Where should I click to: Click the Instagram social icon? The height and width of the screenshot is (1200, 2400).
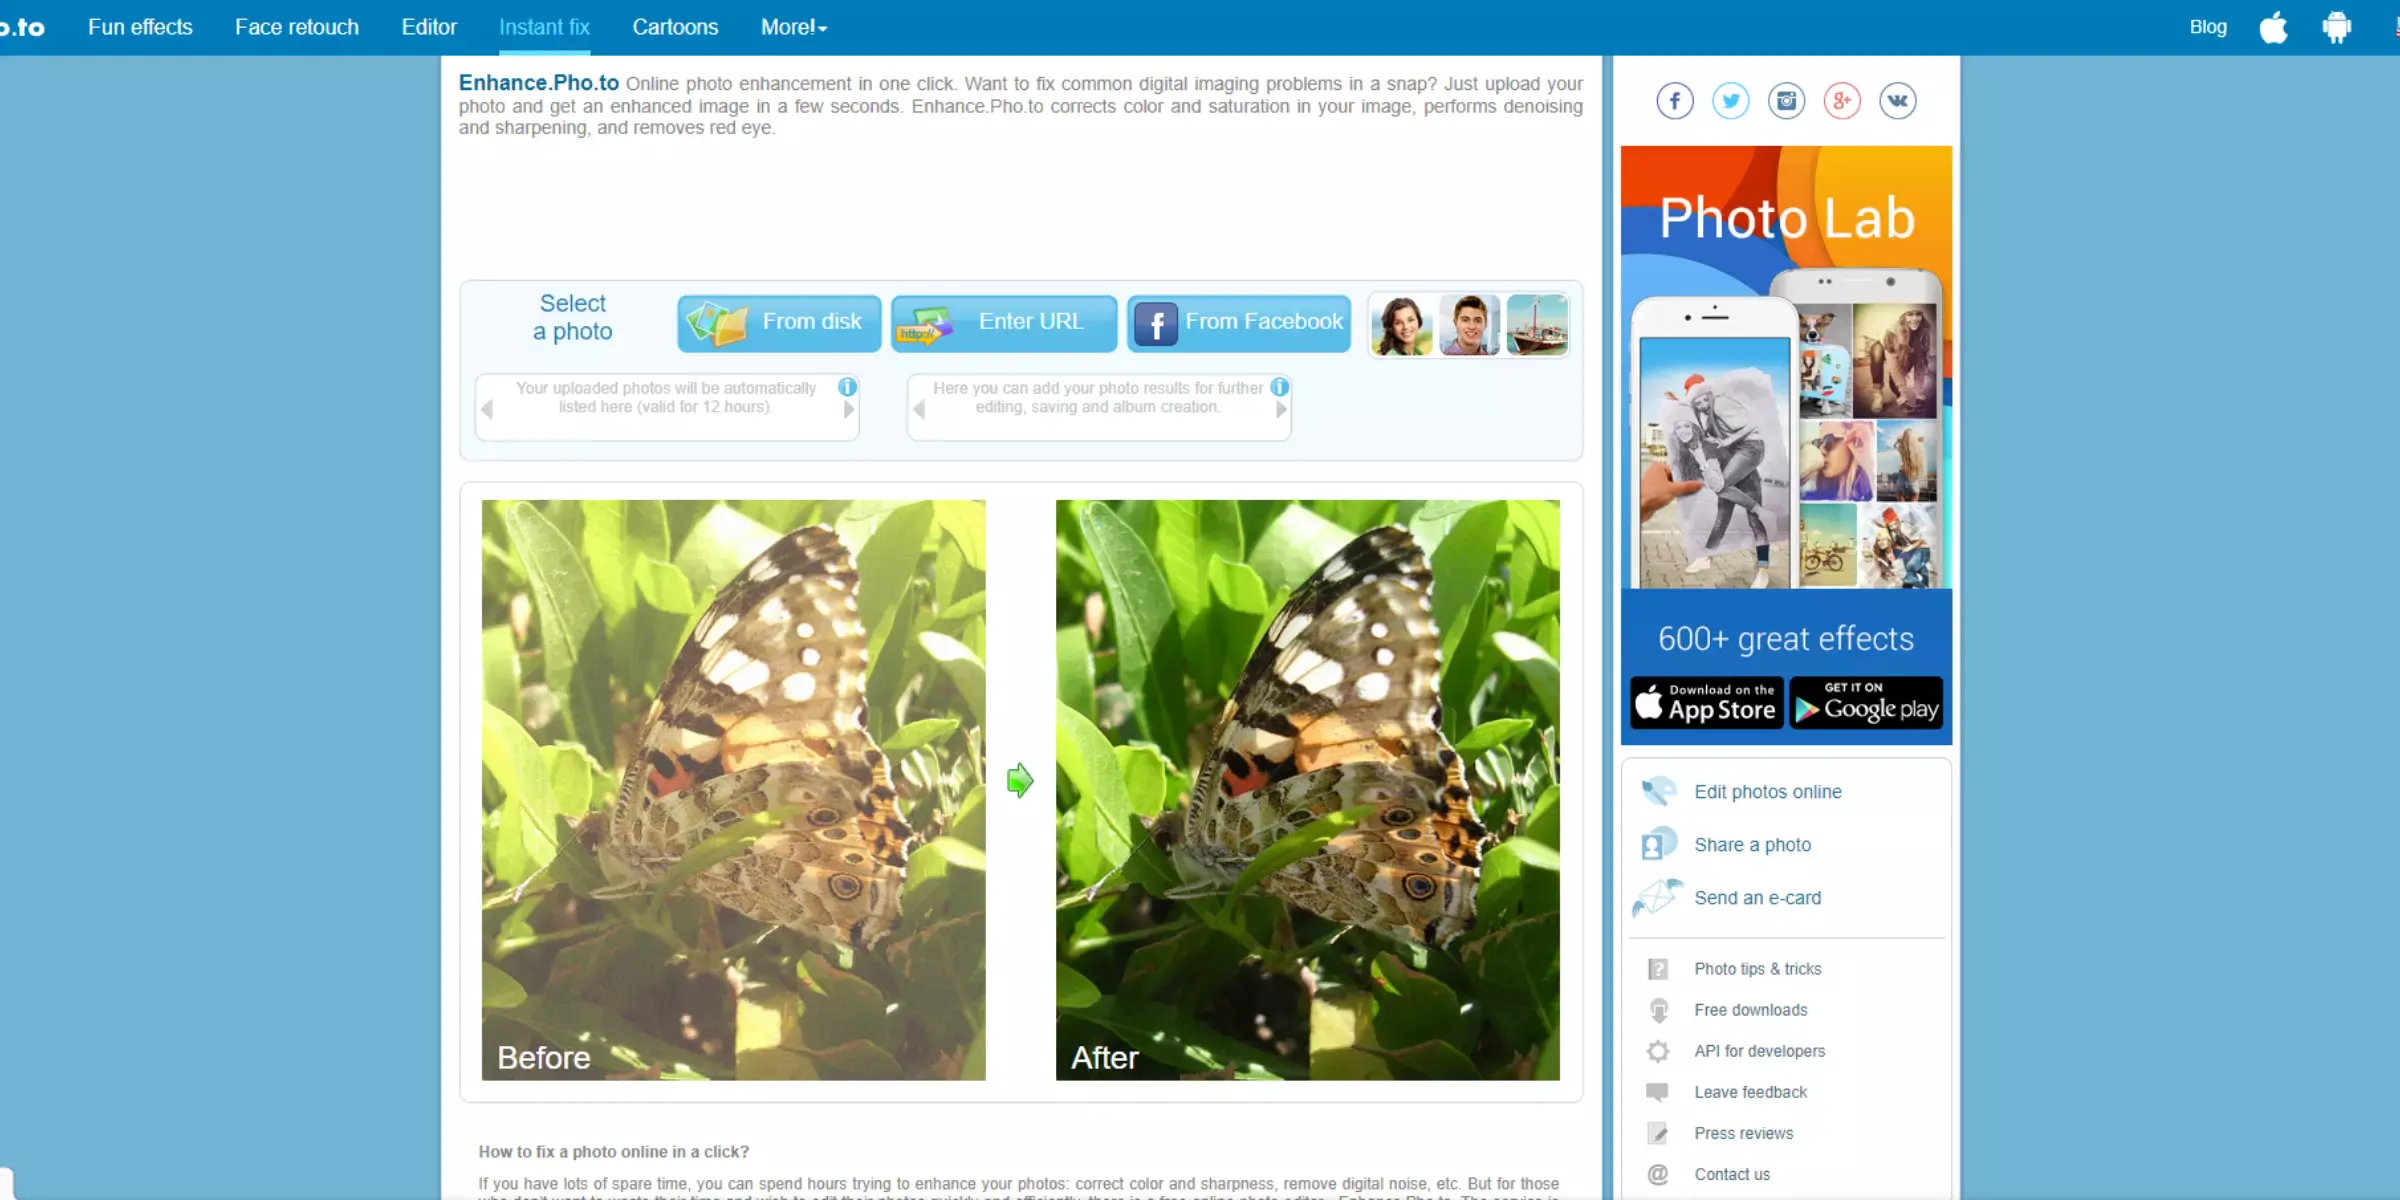[1786, 101]
